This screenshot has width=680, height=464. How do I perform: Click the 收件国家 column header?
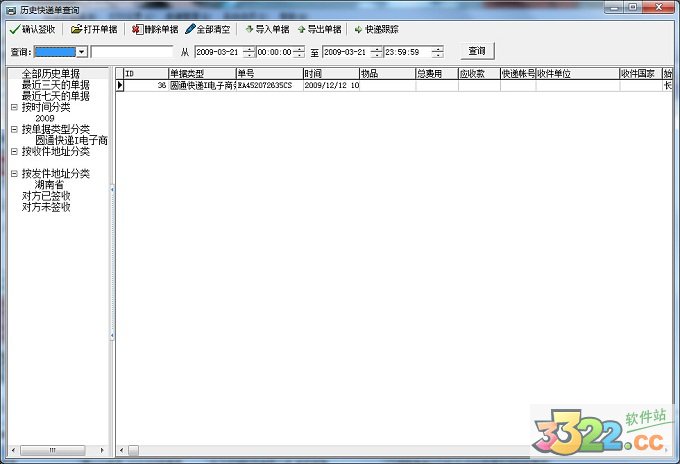(x=641, y=74)
